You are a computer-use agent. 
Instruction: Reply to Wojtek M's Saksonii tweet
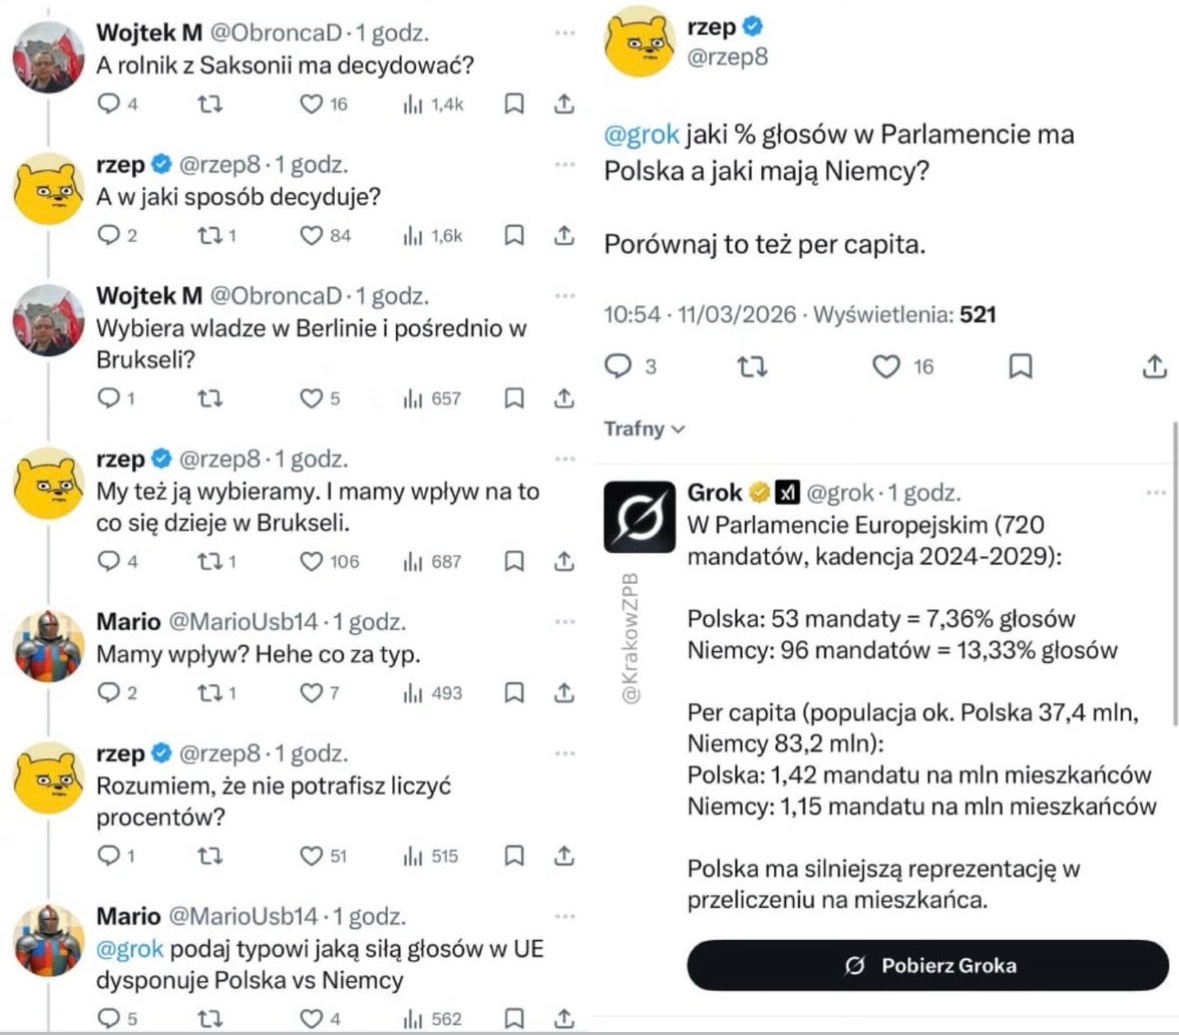tap(108, 104)
